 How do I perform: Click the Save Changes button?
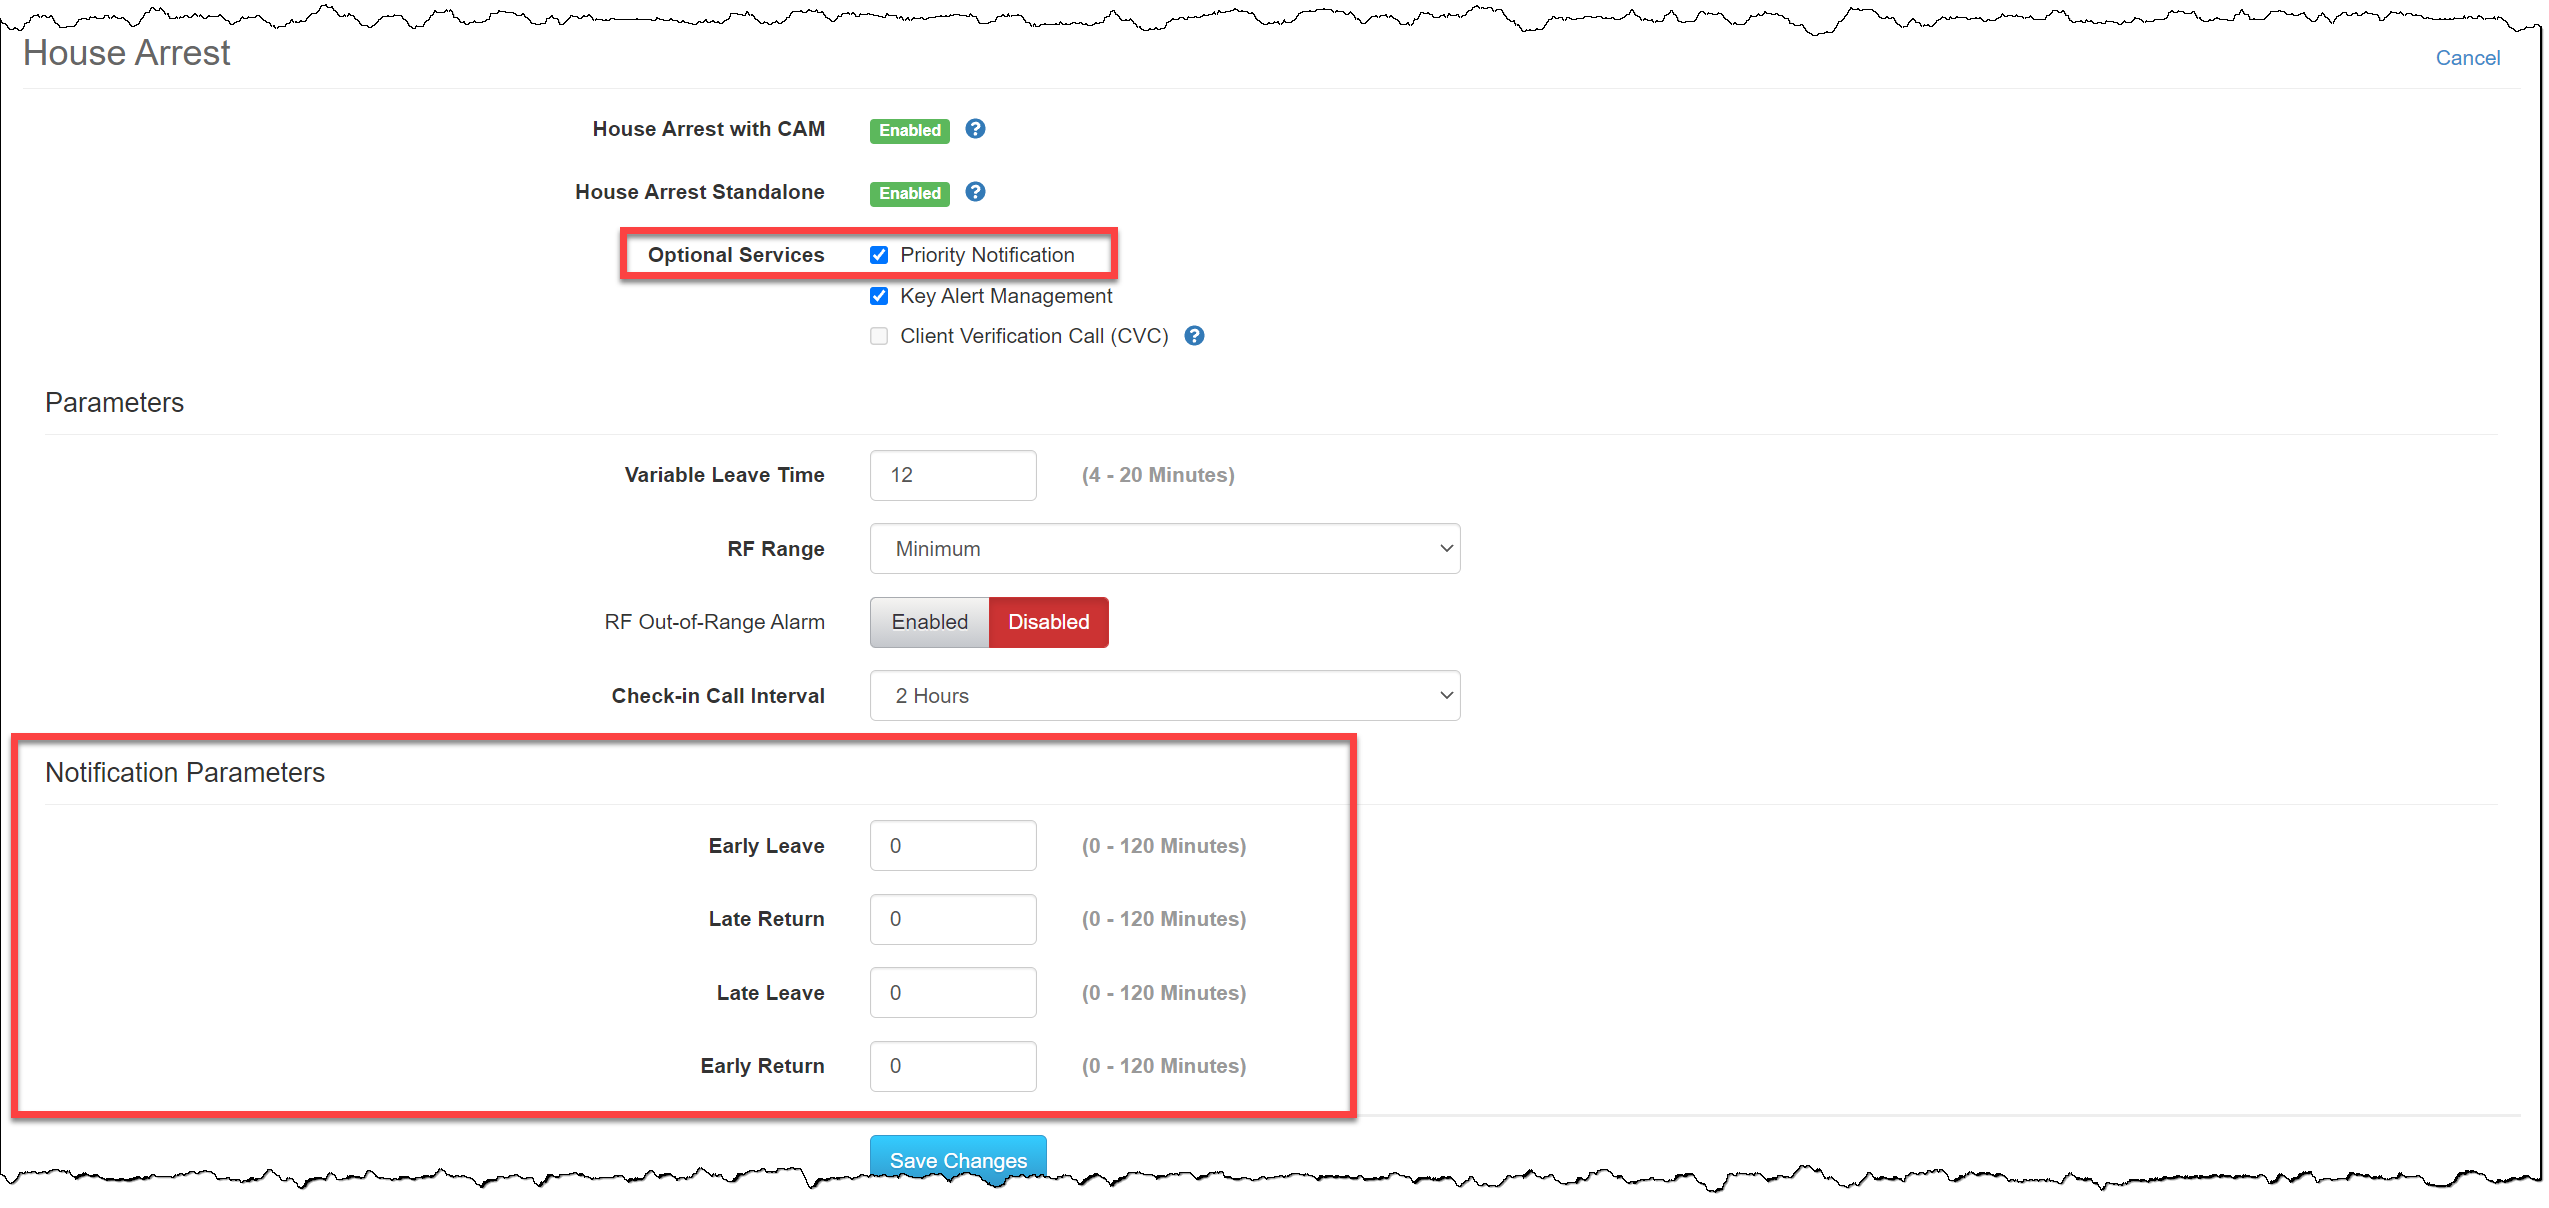click(957, 1159)
